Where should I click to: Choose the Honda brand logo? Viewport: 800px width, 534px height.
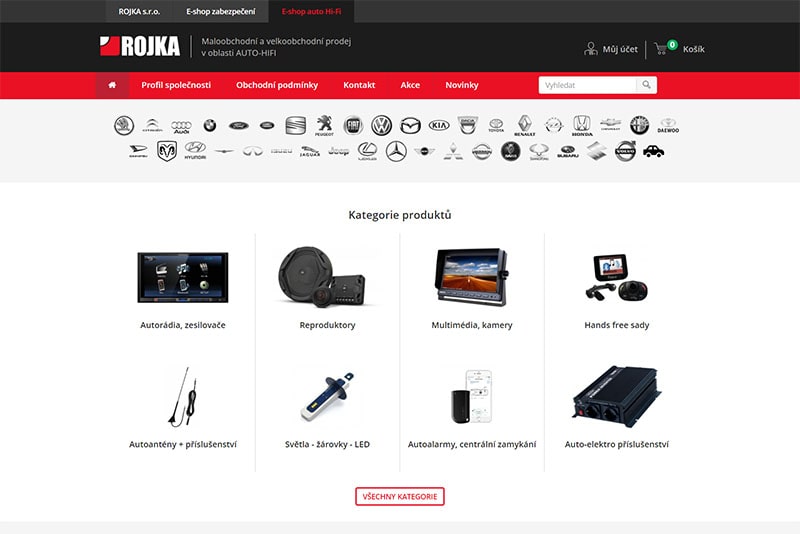coord(582,125)
